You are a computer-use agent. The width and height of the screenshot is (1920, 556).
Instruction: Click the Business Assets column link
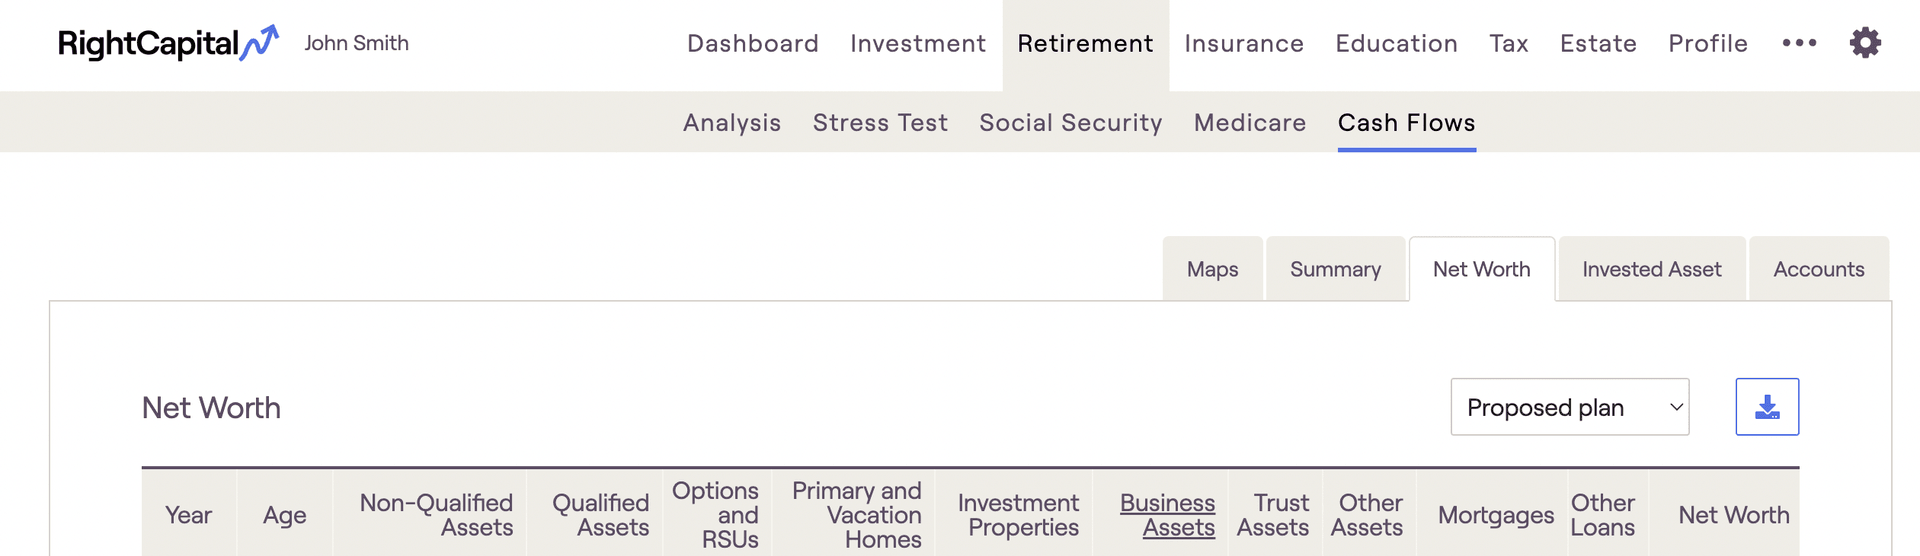click(x=1167, y=515)
